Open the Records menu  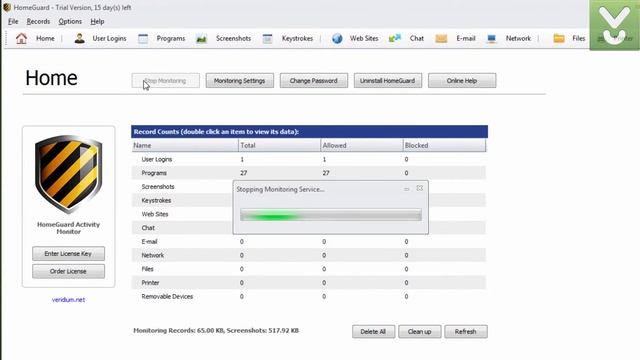(38, 21)
